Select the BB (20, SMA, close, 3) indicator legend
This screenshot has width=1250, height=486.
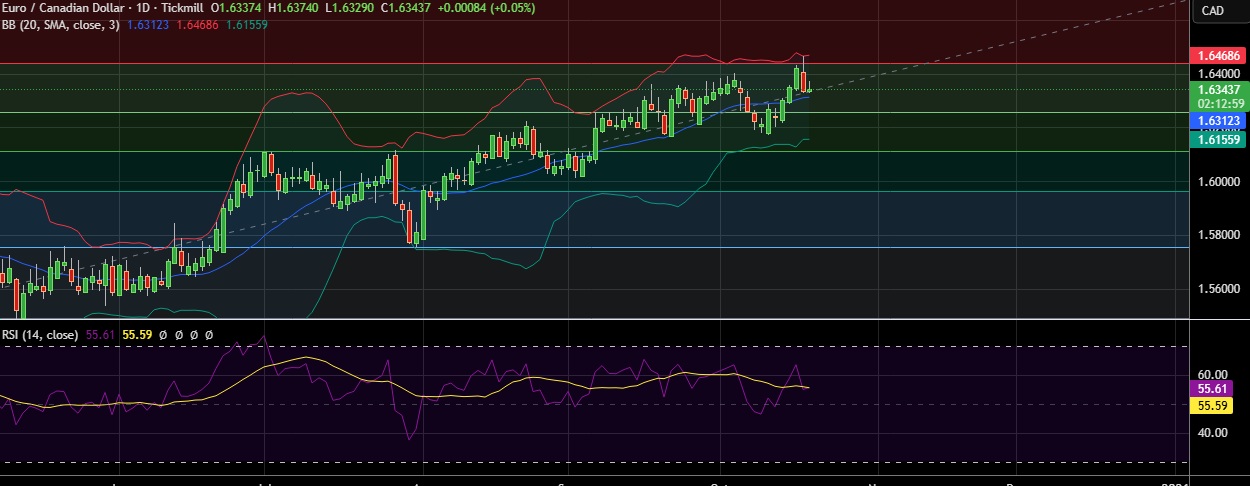tap(60, 23)
